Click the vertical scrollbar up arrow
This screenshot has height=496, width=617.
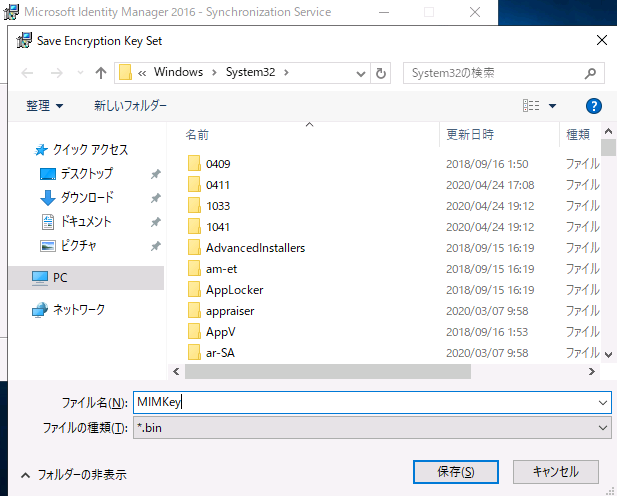point(608,131)
